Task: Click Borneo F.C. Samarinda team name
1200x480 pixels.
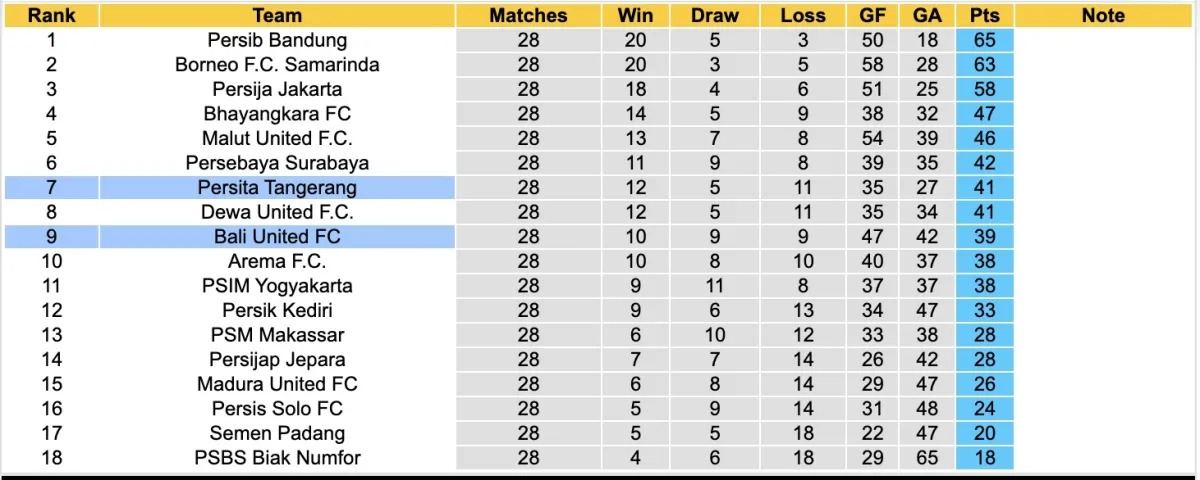Action: 277,65
